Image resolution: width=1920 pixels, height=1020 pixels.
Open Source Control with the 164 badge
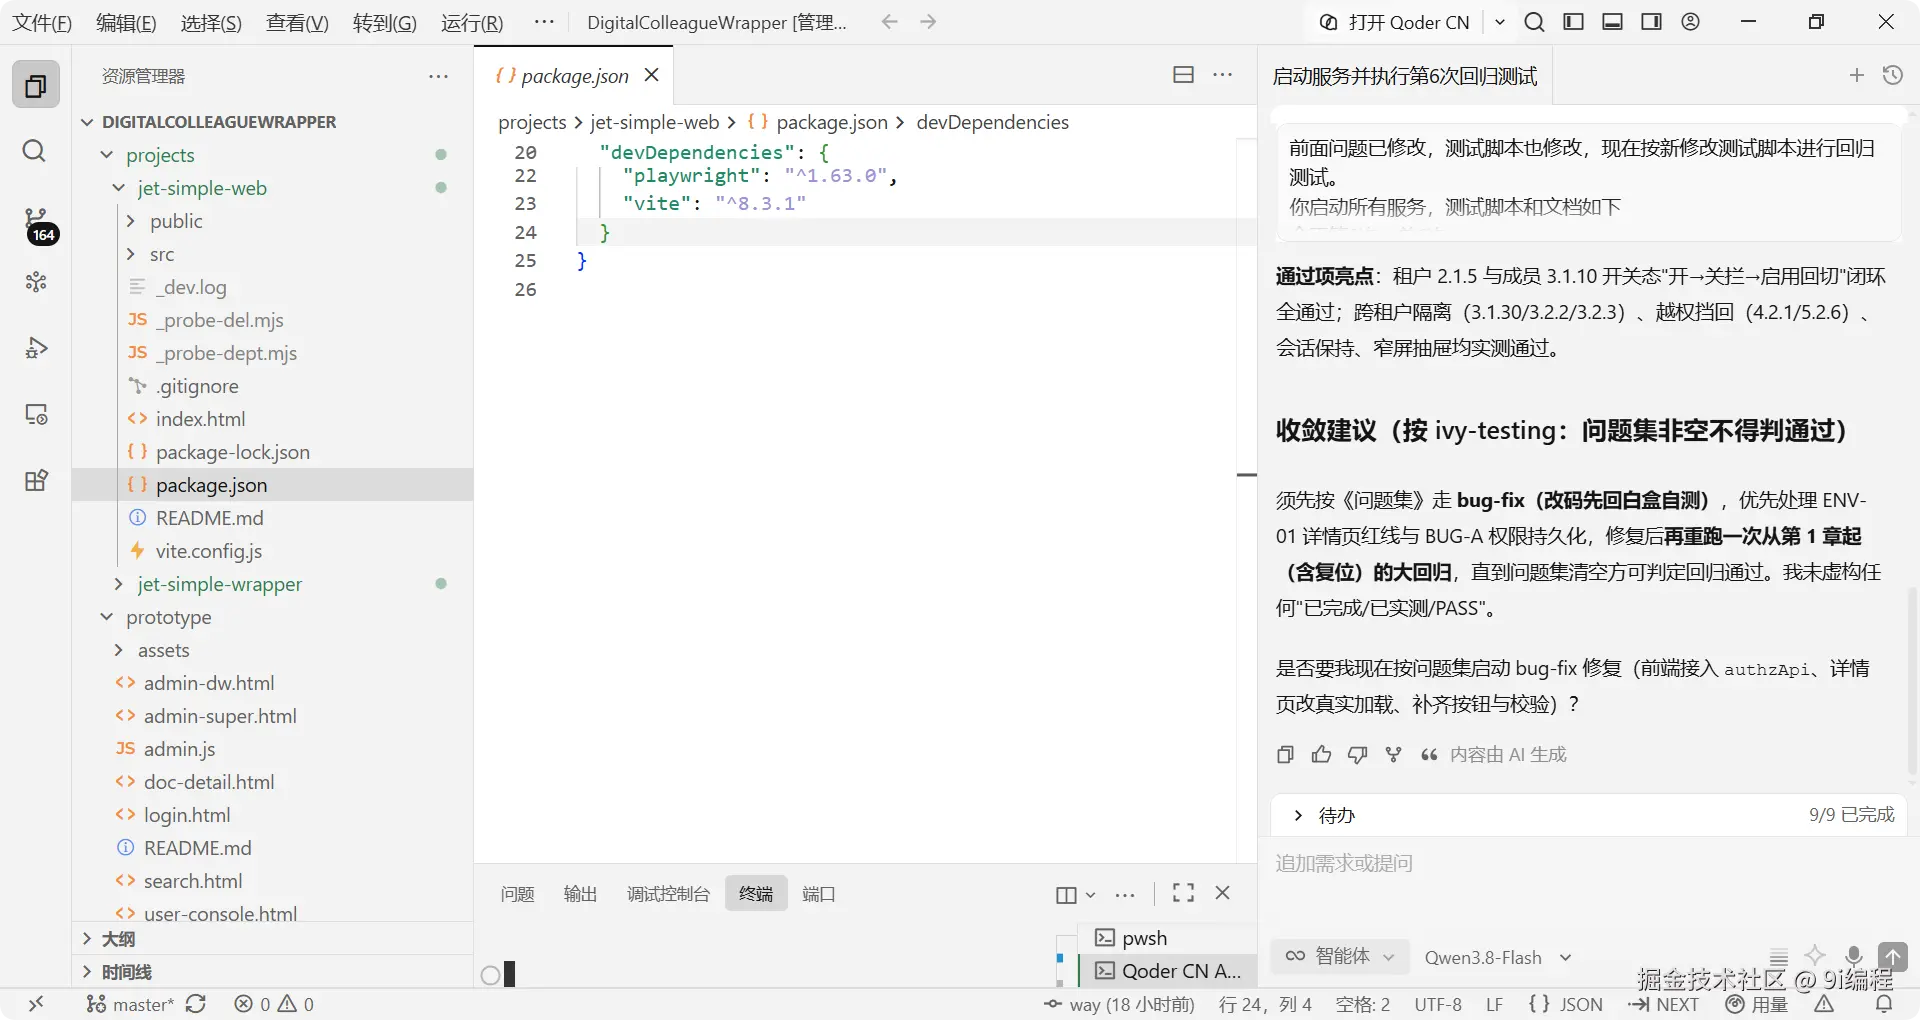(x=36, y=225)
